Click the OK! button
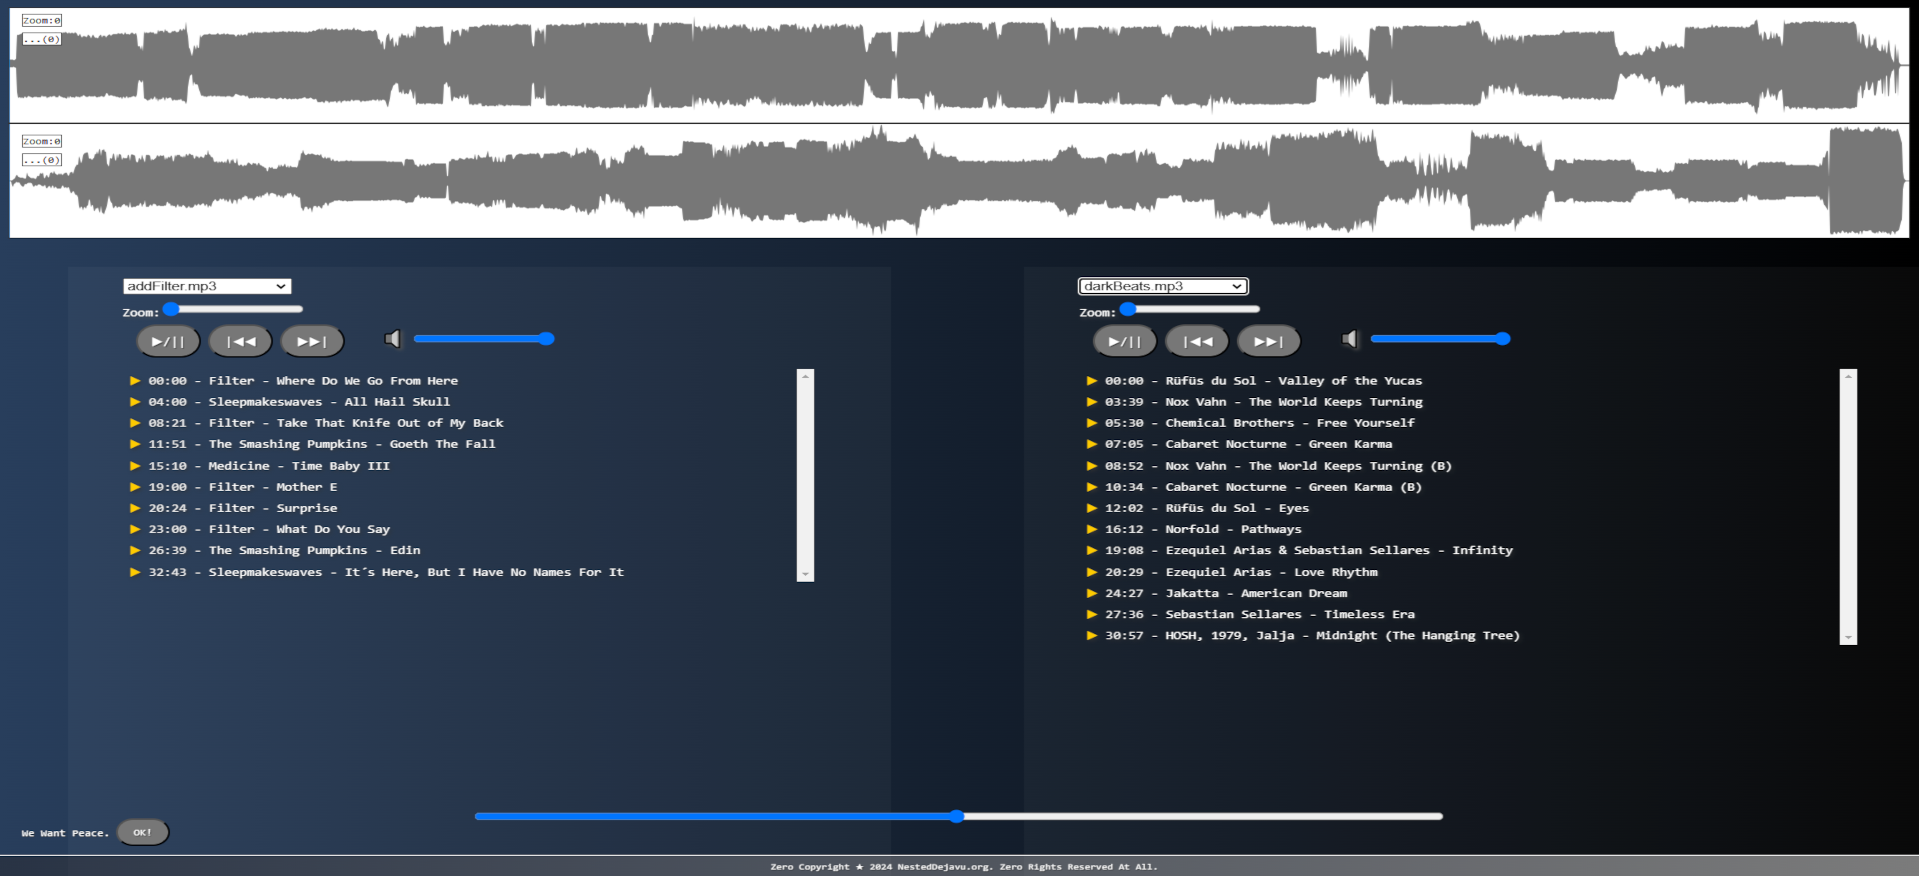Screen dimensions: 1919x876 pyautogui.click(x=143, y=832)
